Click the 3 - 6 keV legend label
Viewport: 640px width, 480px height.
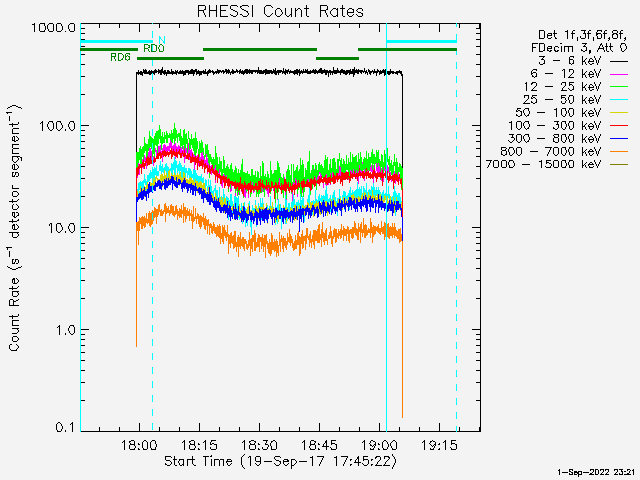[x=569, y=61]
